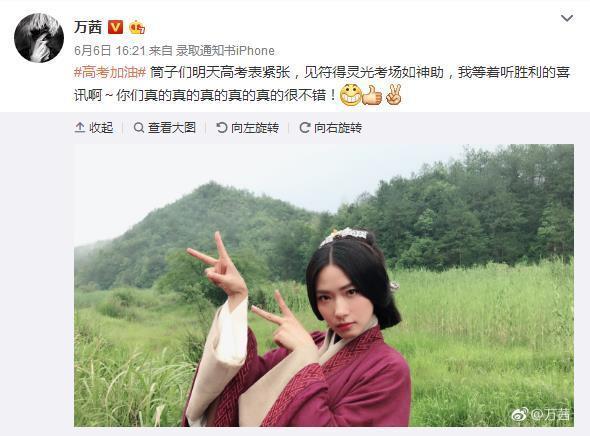Screen dimensions: 590x436
Task: Open the post options chevron menu
Action: click(567, 18)
